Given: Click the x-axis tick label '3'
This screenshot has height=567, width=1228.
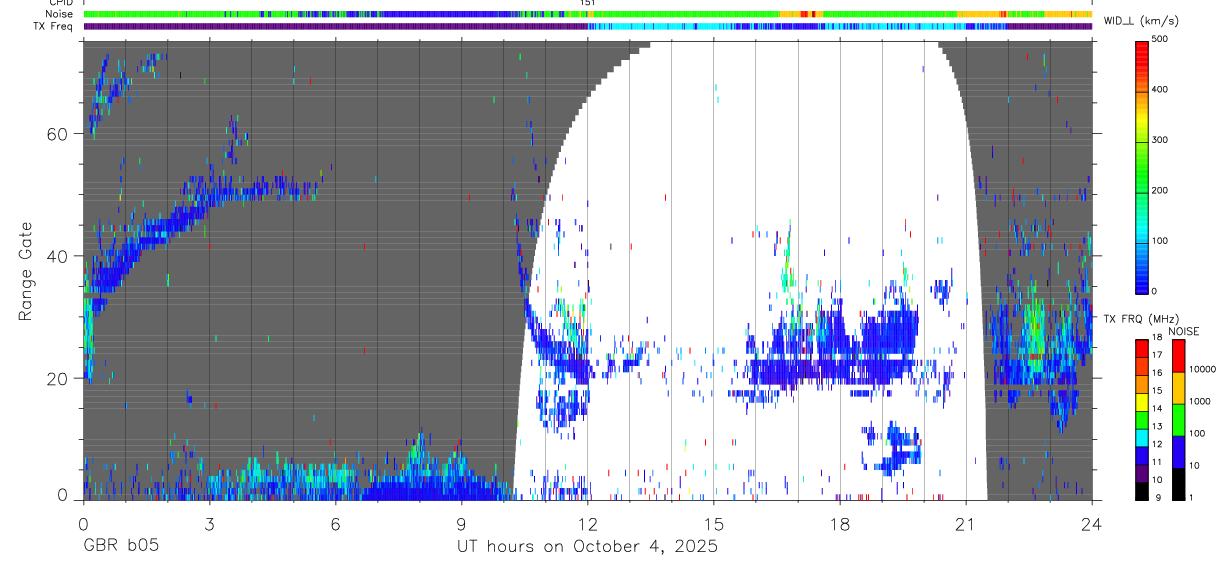Looking at the screenshot, I should pyautogui.click(x=209, y=523).
